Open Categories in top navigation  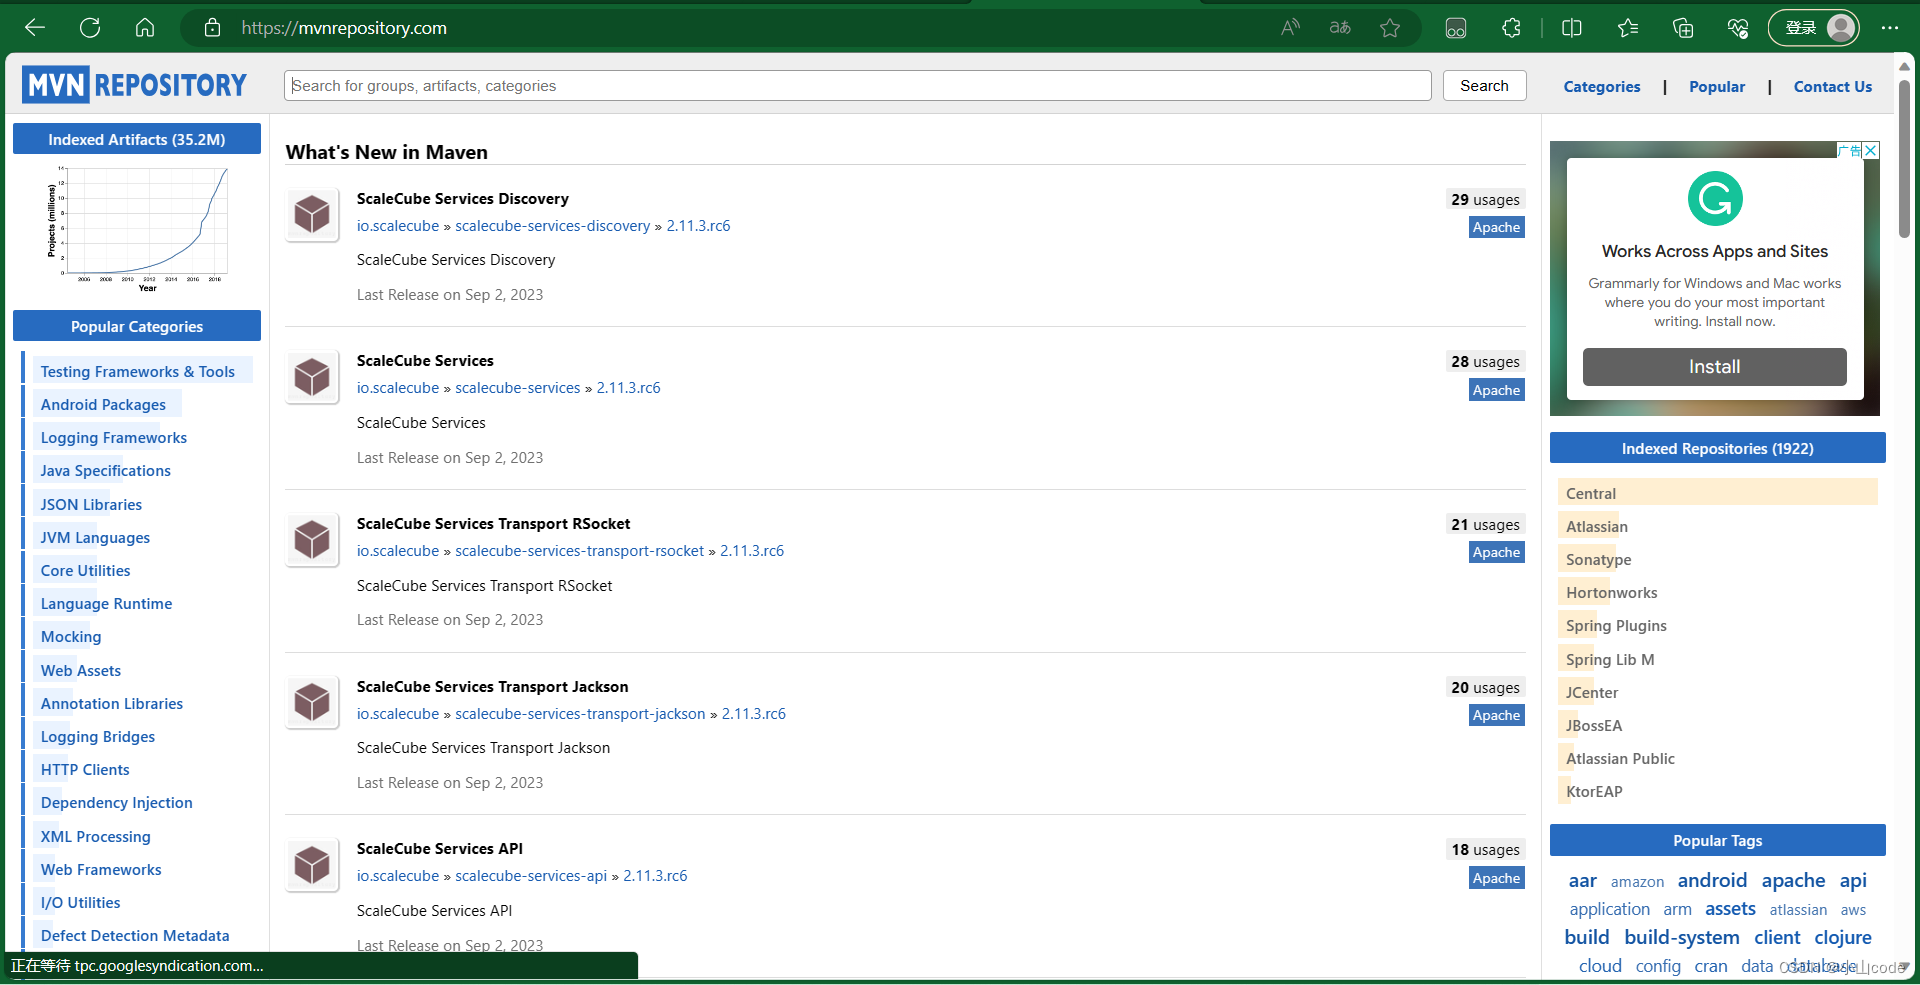1602,87
